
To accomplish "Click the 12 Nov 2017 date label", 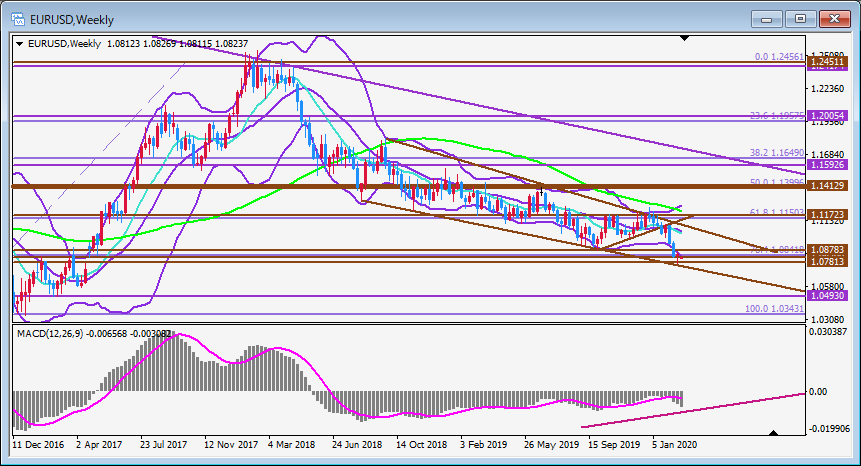I will pyautogui.click(x=231, y=445).
